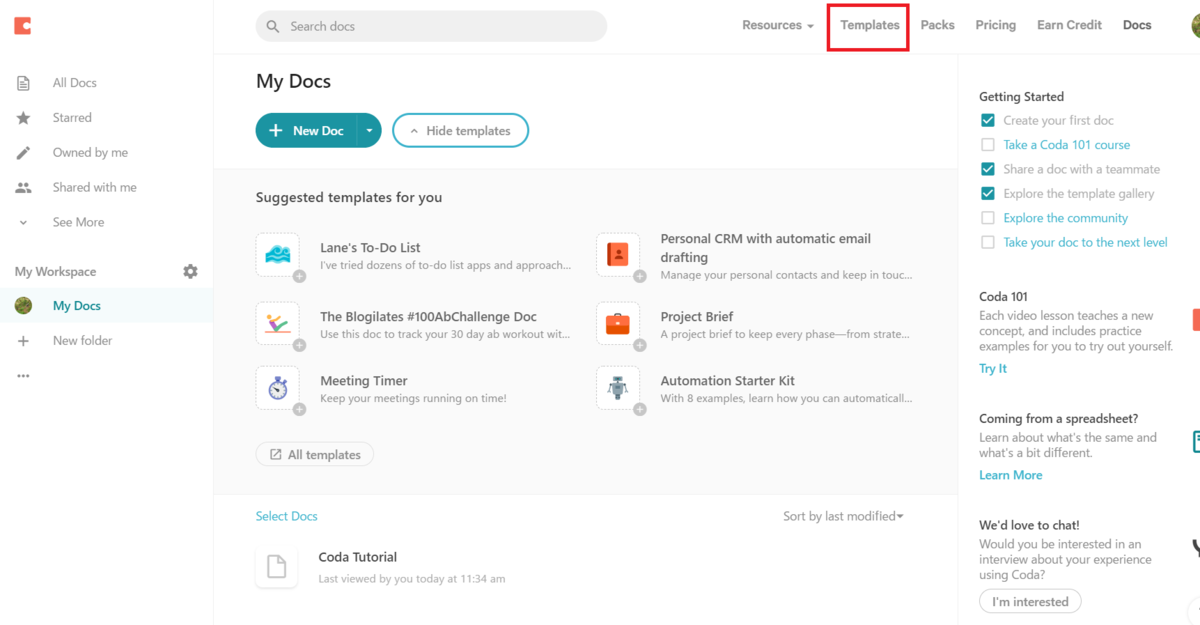Select Owned by me in sidebar
1200x625 pixels.
pyautogui.click(x=90, y=153)
